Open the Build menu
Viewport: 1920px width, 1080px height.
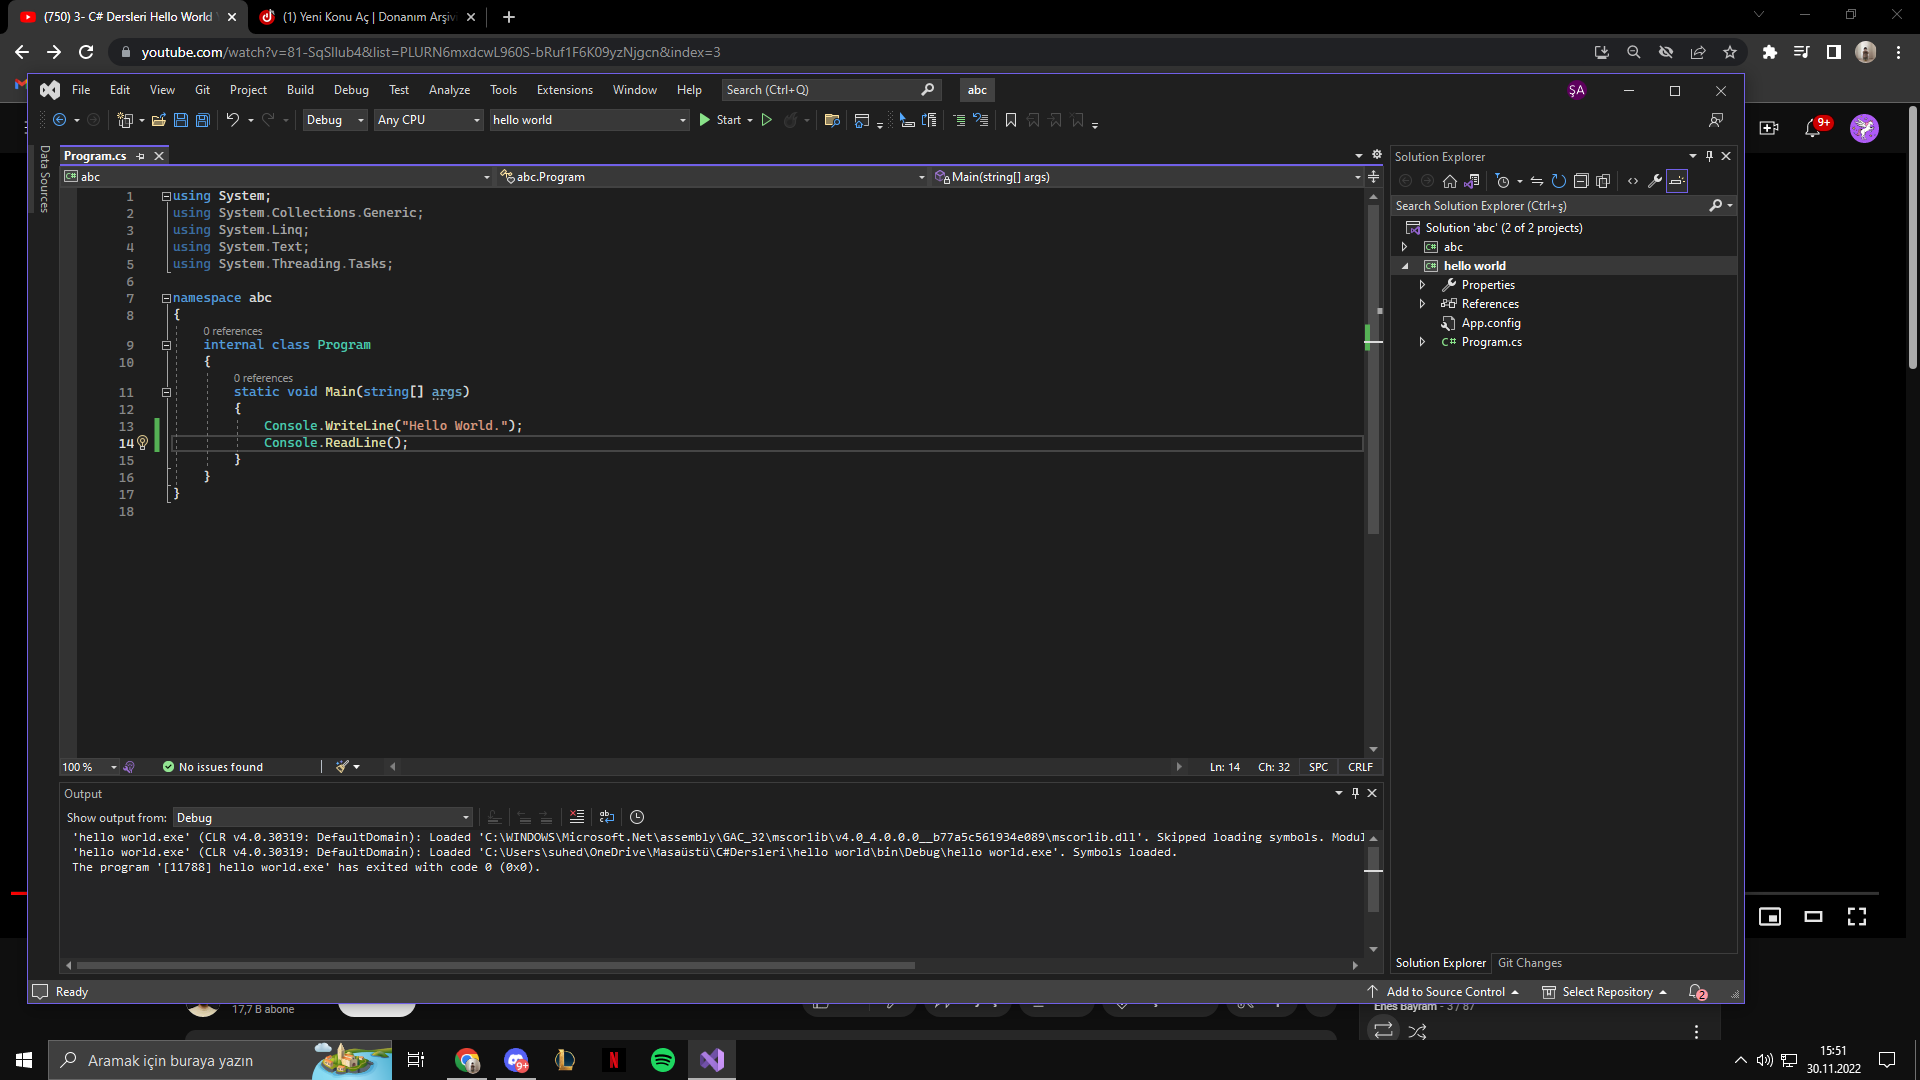[300, 90]
